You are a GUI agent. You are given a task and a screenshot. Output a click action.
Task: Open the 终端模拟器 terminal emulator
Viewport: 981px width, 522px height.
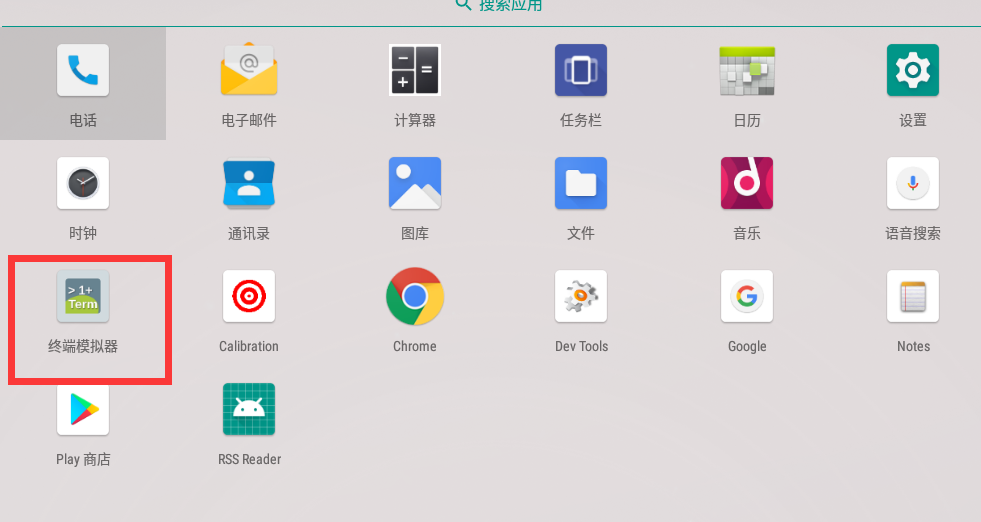(x=83, y=297)
